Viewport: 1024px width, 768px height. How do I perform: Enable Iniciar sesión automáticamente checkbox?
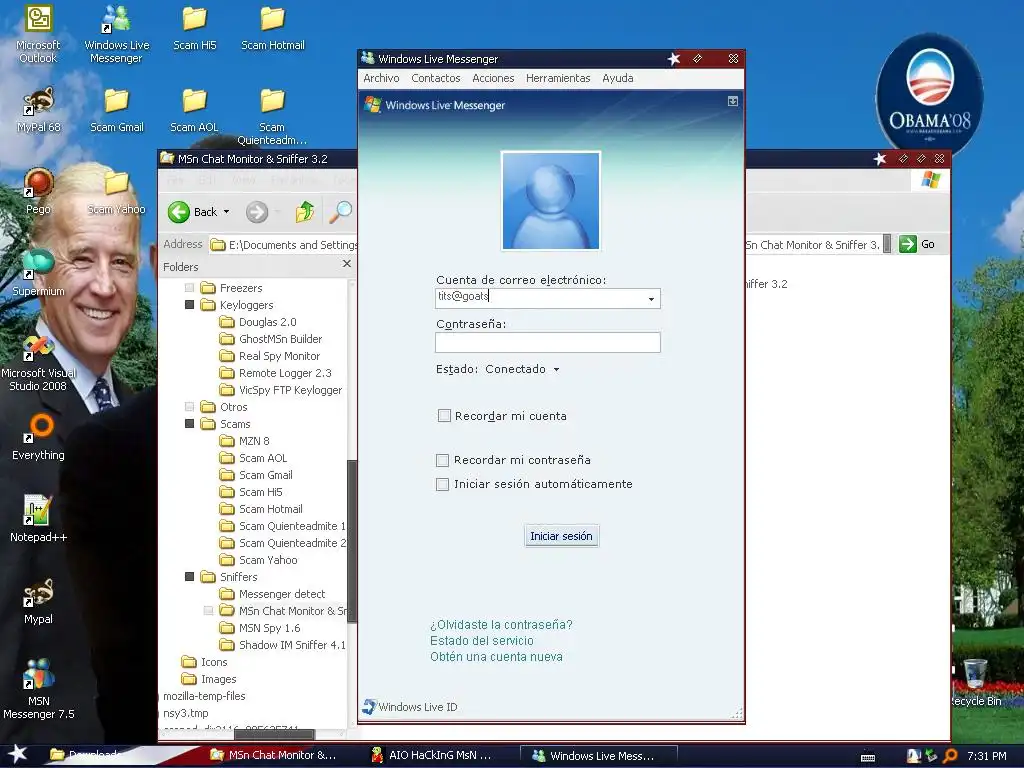click(x=442, y=484)
